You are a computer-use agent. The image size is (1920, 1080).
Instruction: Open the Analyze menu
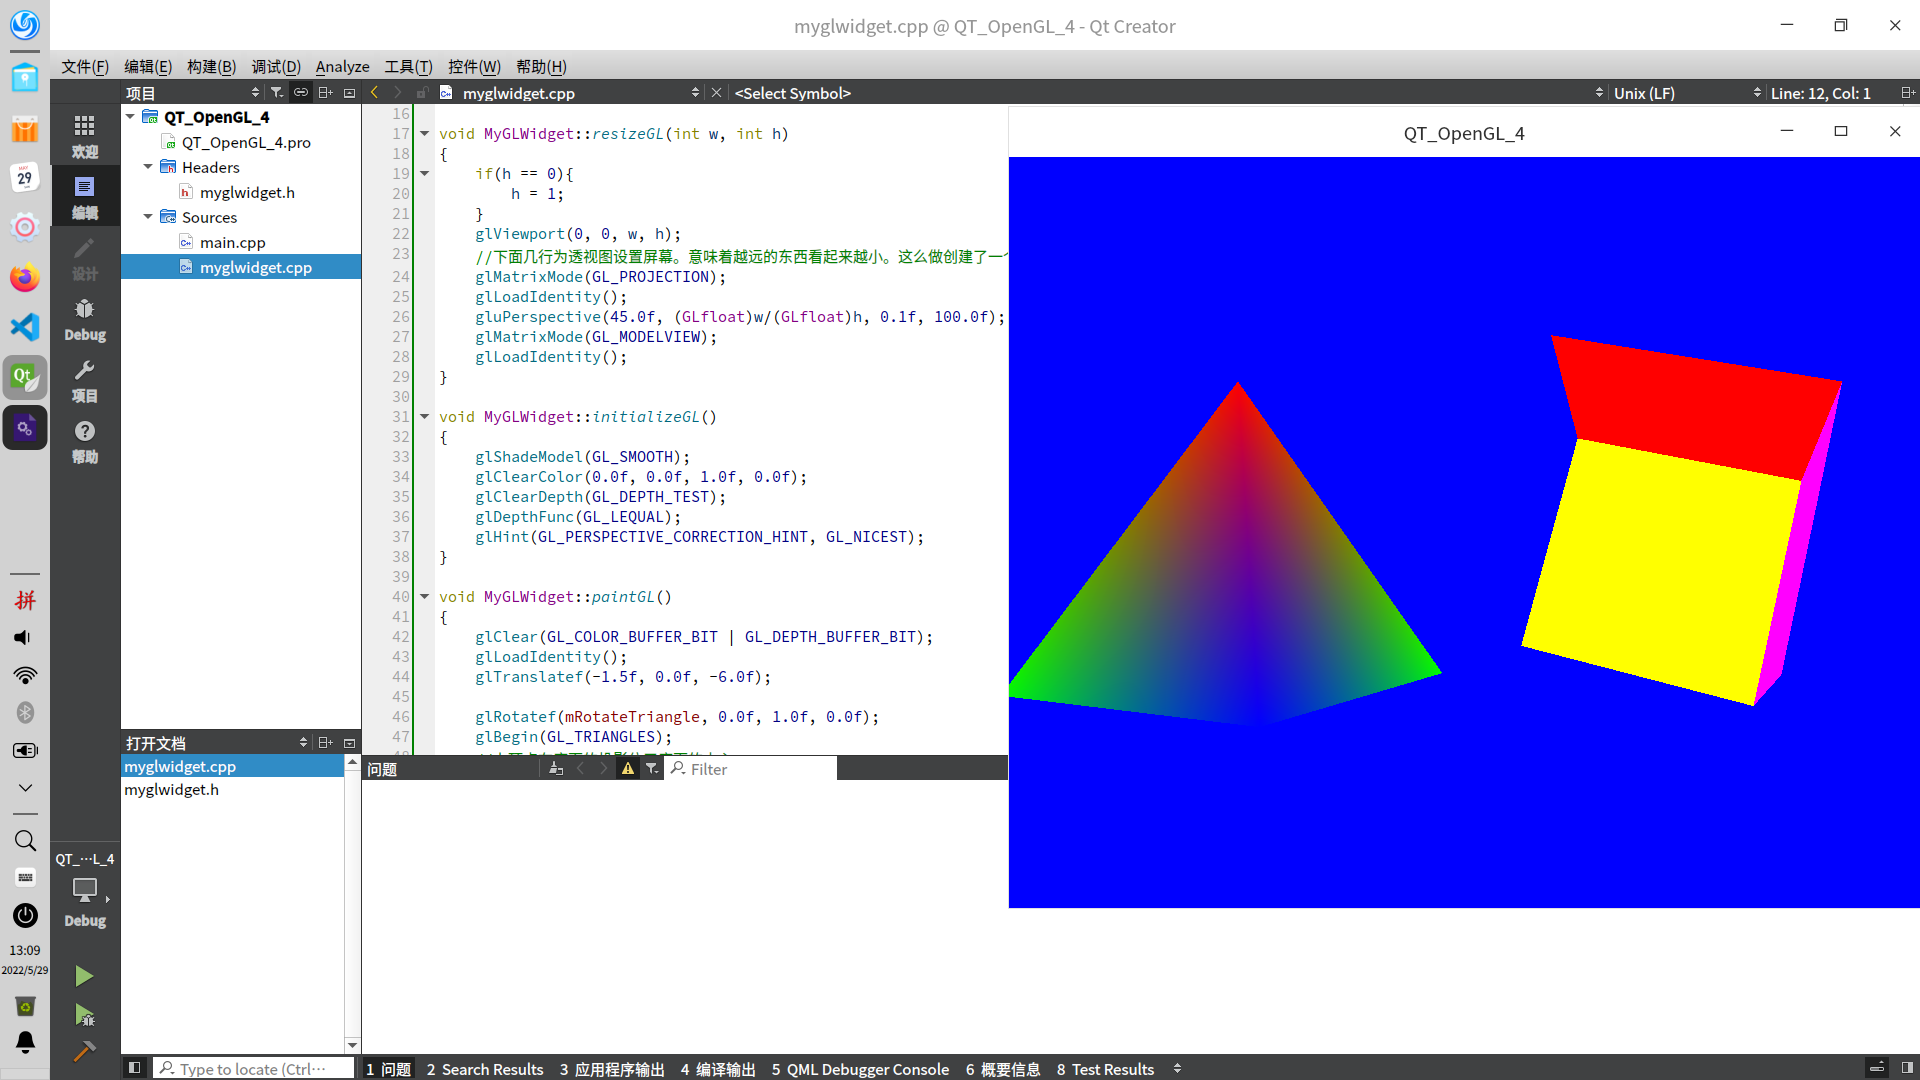point(342,66)
